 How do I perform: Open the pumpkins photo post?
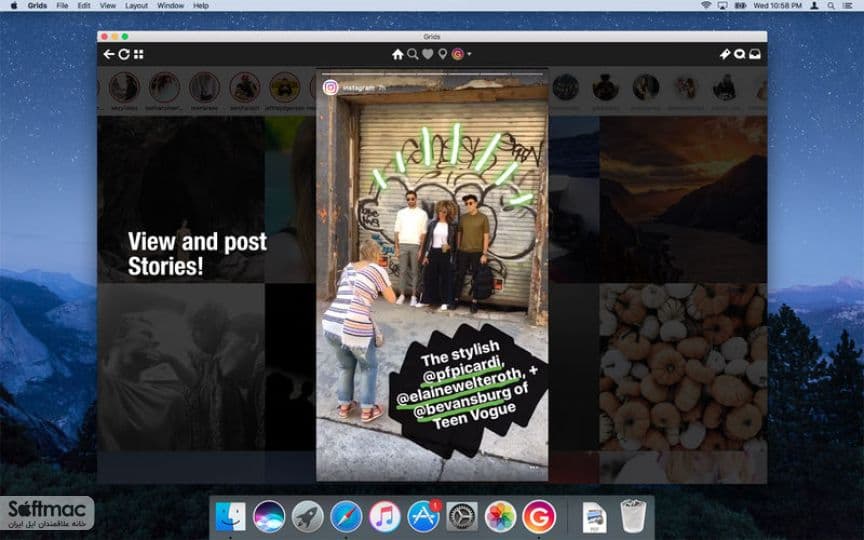[683, 366]
